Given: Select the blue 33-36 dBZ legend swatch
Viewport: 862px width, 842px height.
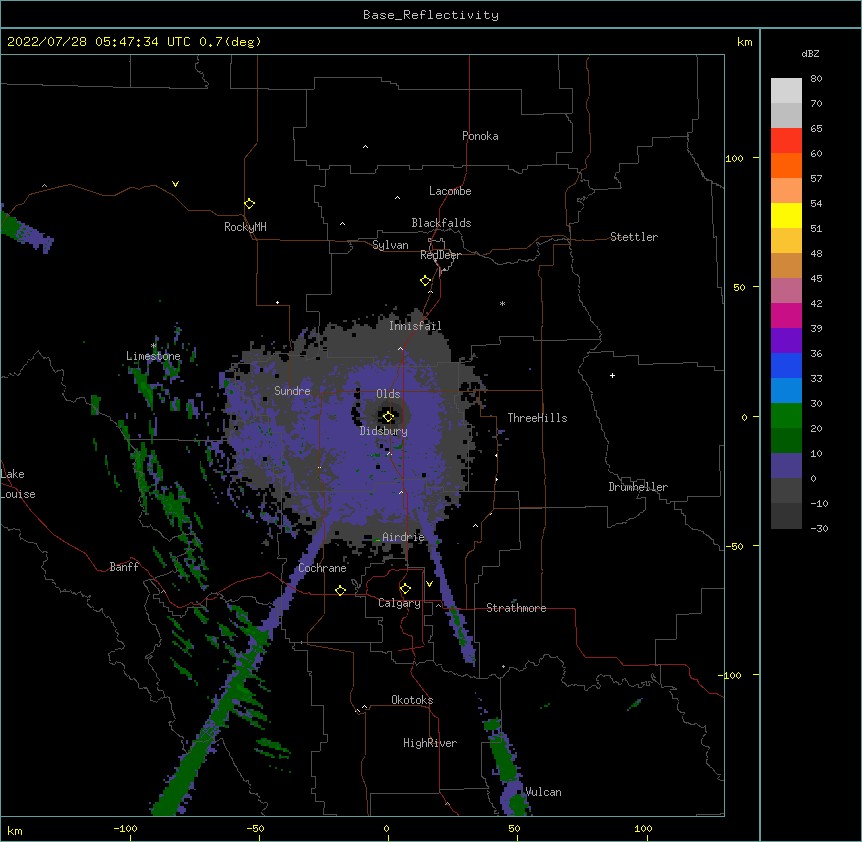Looking at the screenshot, I should pos(786,365).
